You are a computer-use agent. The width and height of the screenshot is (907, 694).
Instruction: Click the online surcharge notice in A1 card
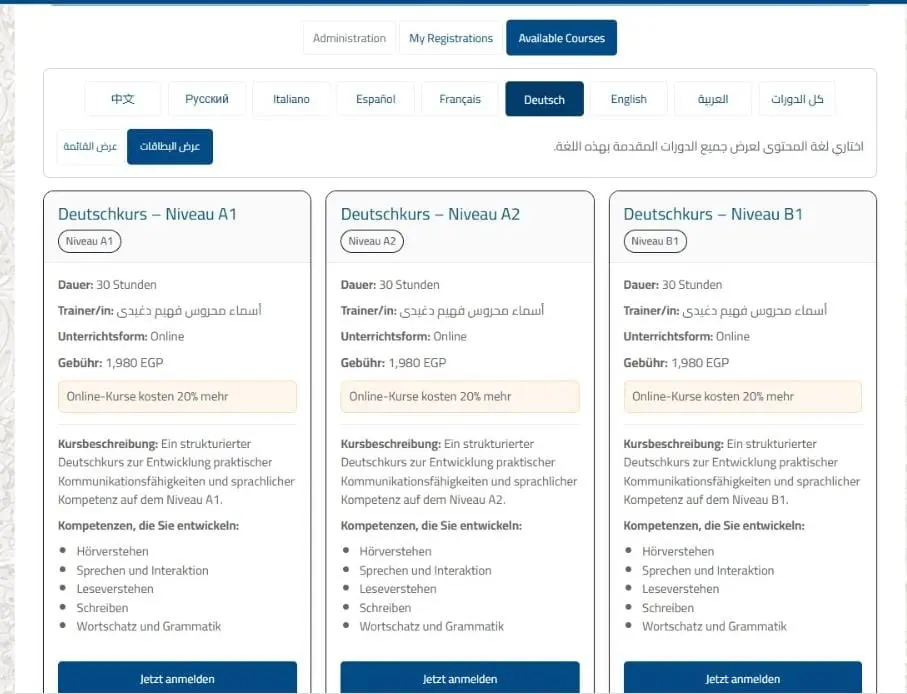click(x=178, y=397)
